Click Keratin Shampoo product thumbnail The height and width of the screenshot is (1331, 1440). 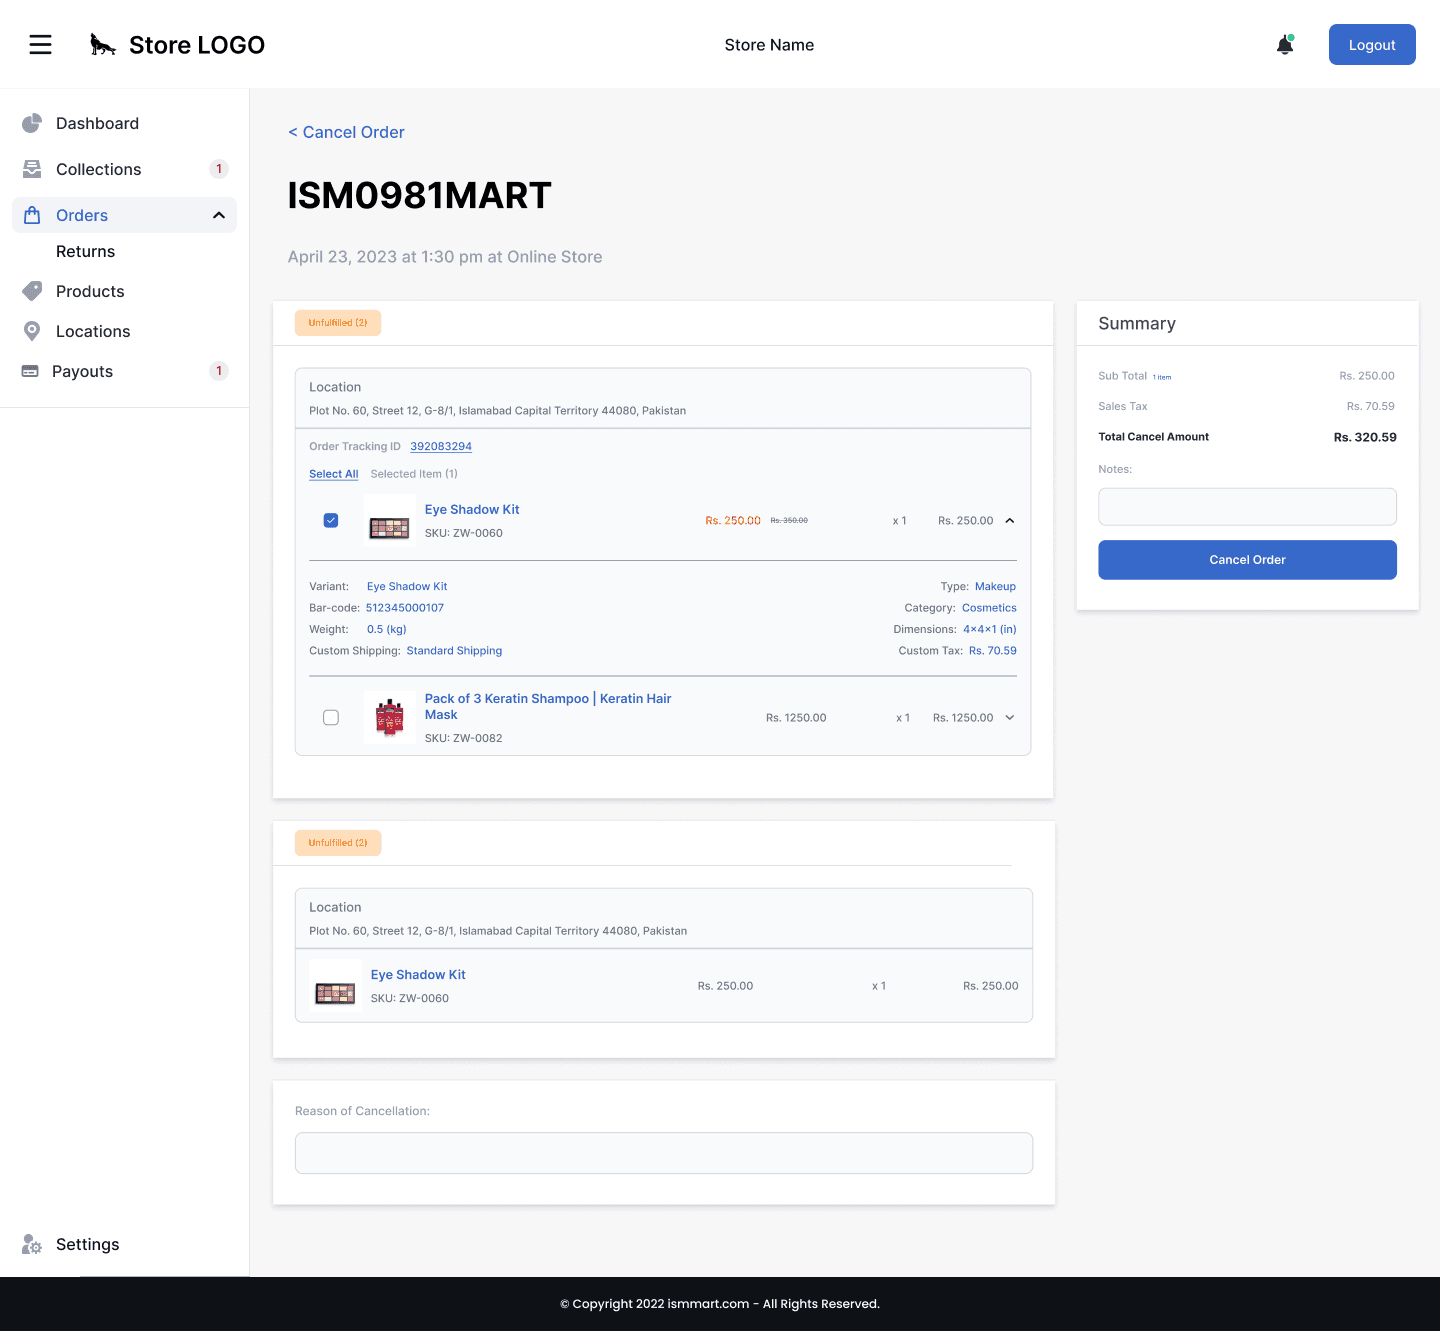pos(389,717)
